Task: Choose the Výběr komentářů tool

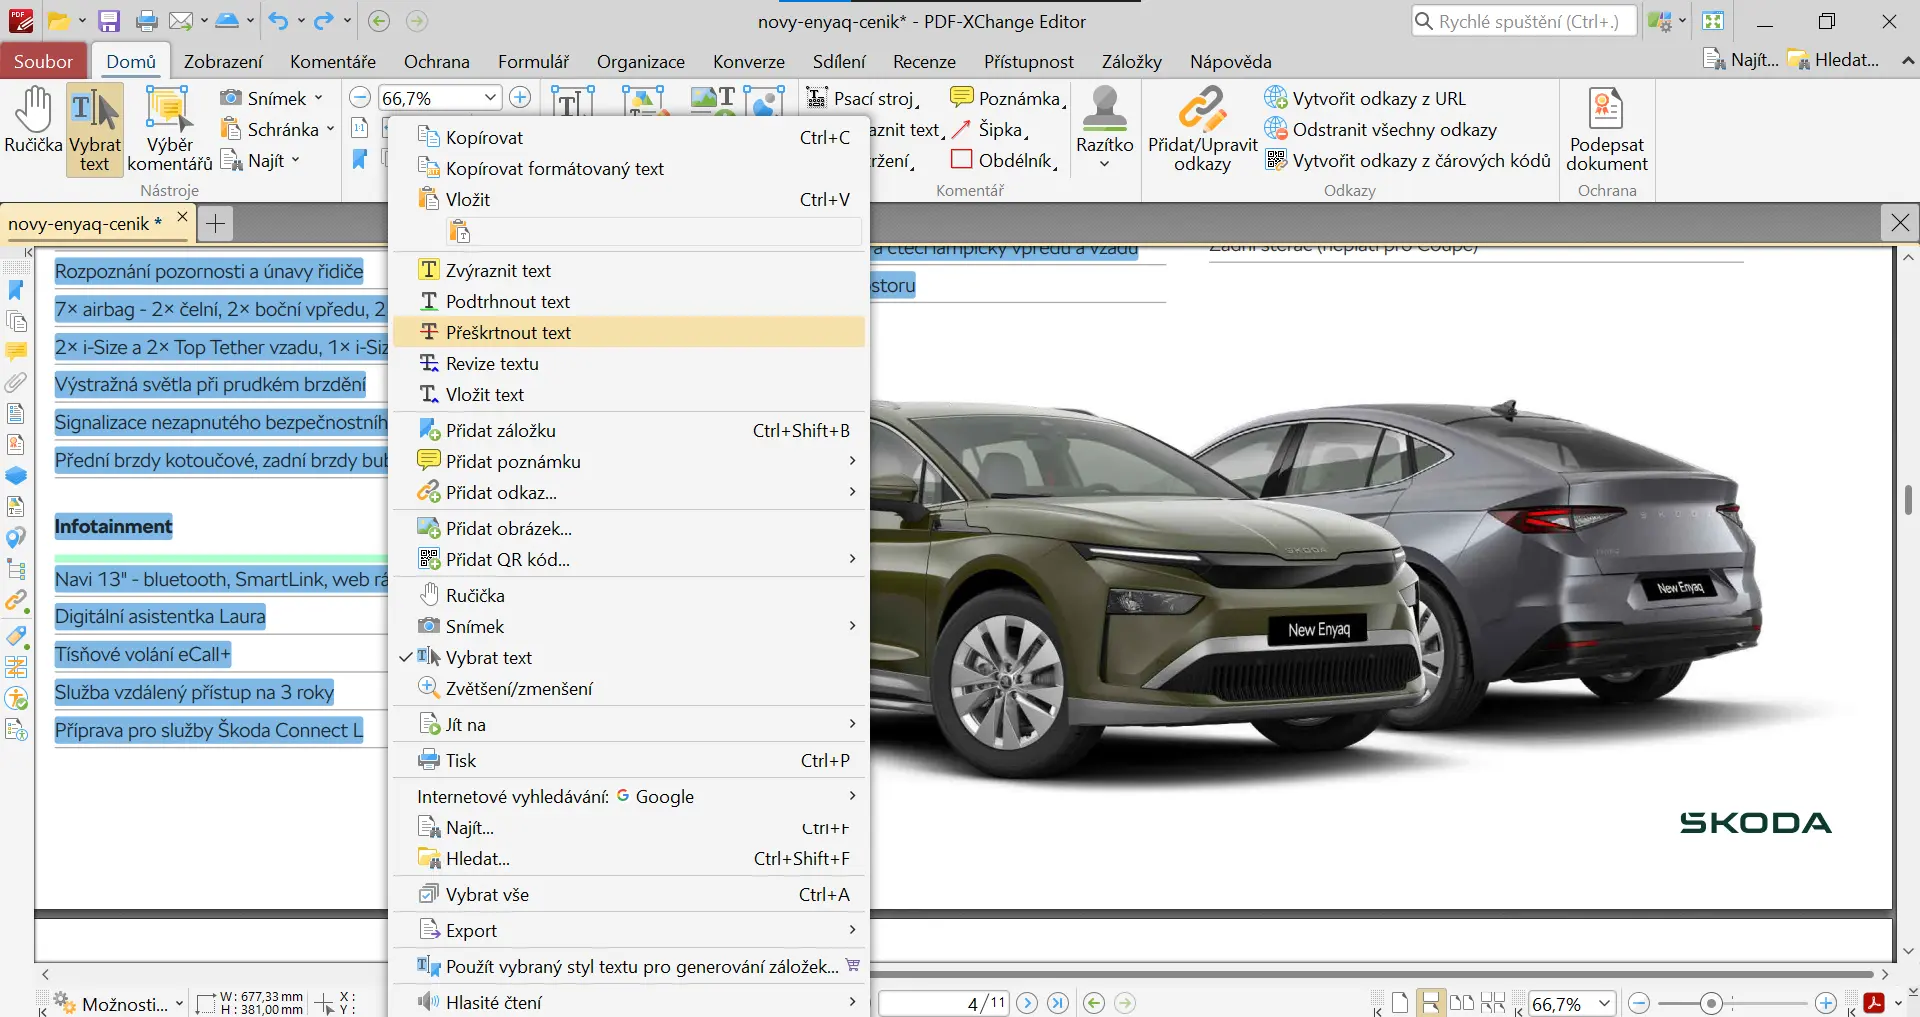Action: point(169,130)
